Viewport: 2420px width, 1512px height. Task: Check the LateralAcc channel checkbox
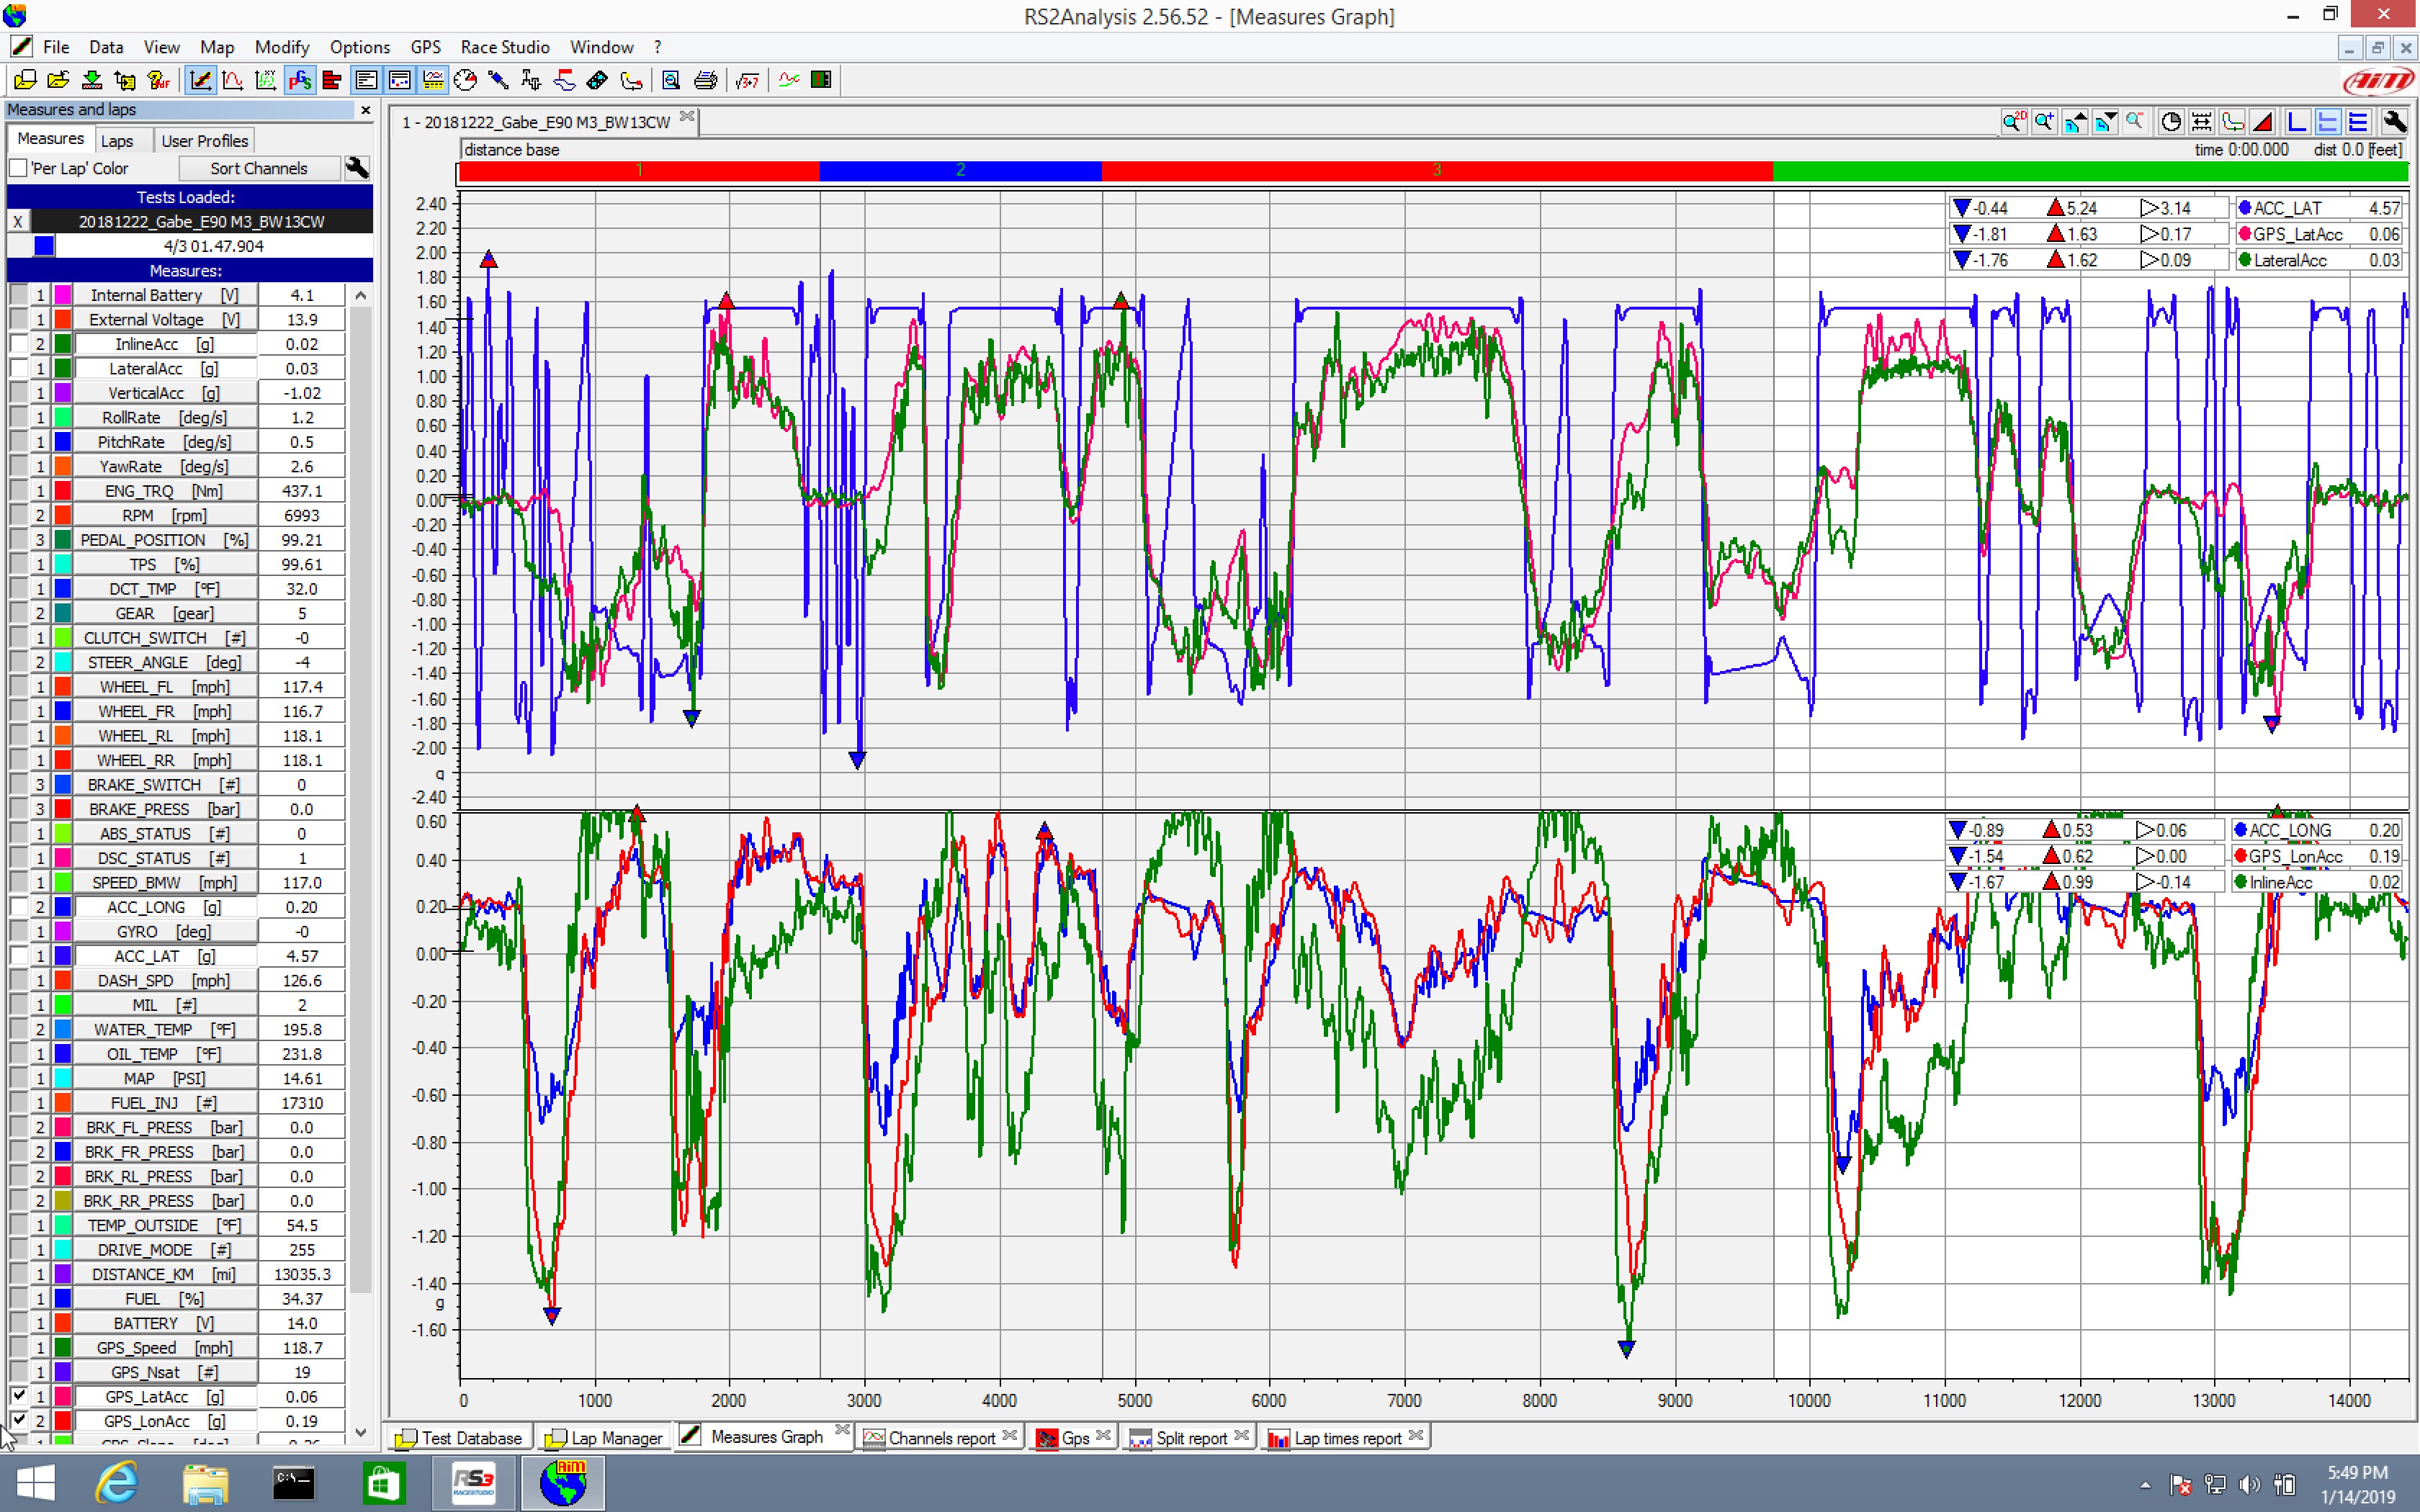[19, 368]
